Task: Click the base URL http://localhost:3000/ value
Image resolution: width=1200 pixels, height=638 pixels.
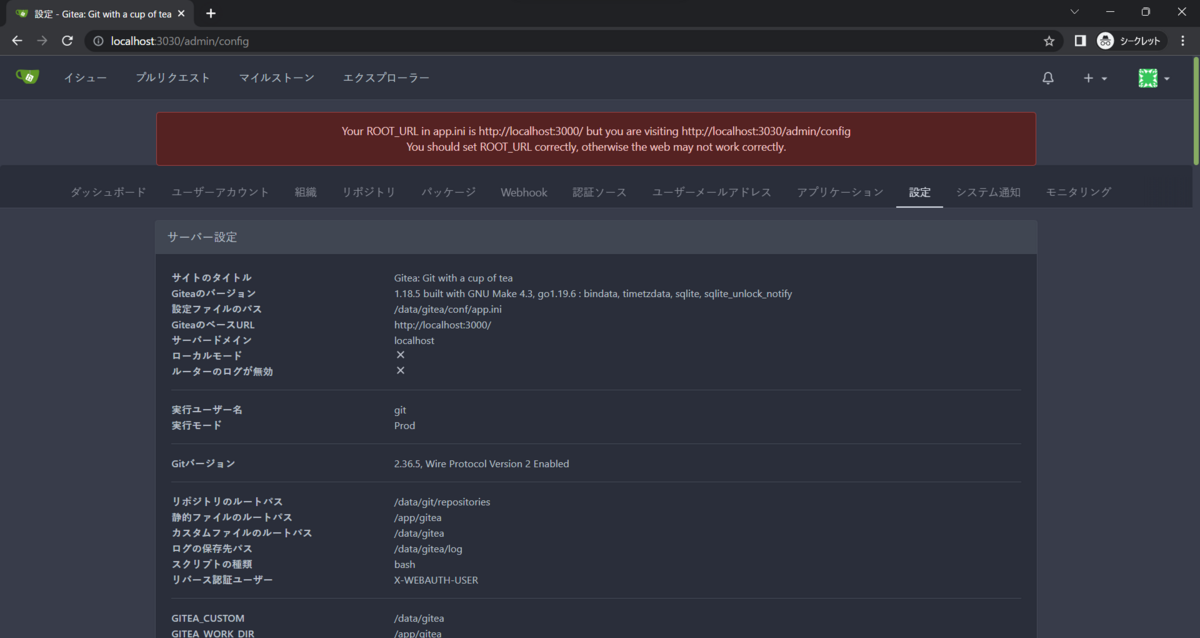Action: [443, 325]
